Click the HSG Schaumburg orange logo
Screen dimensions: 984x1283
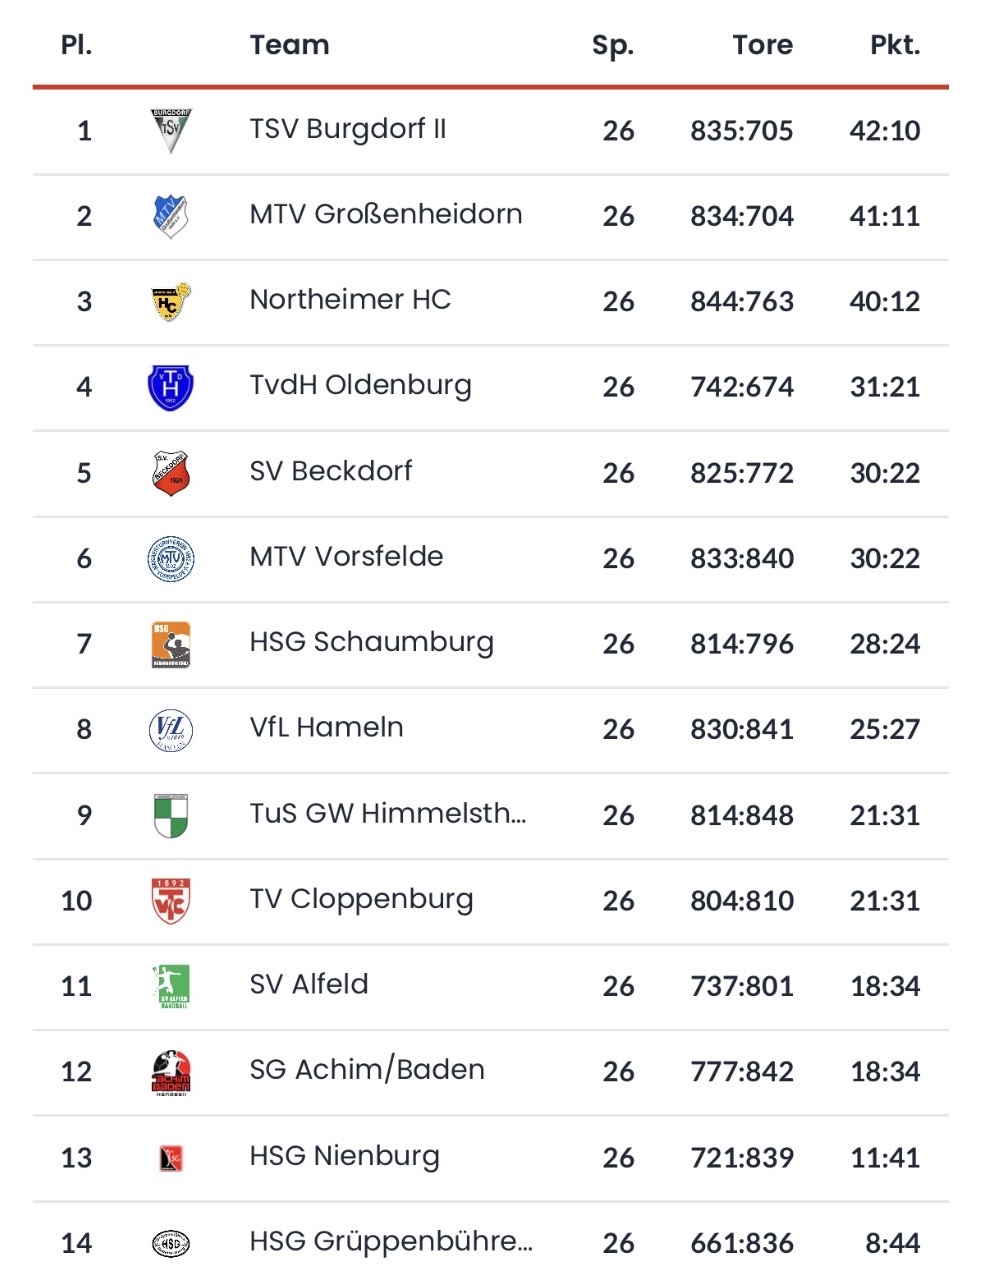pyautogui.click(x=170, y=644)
